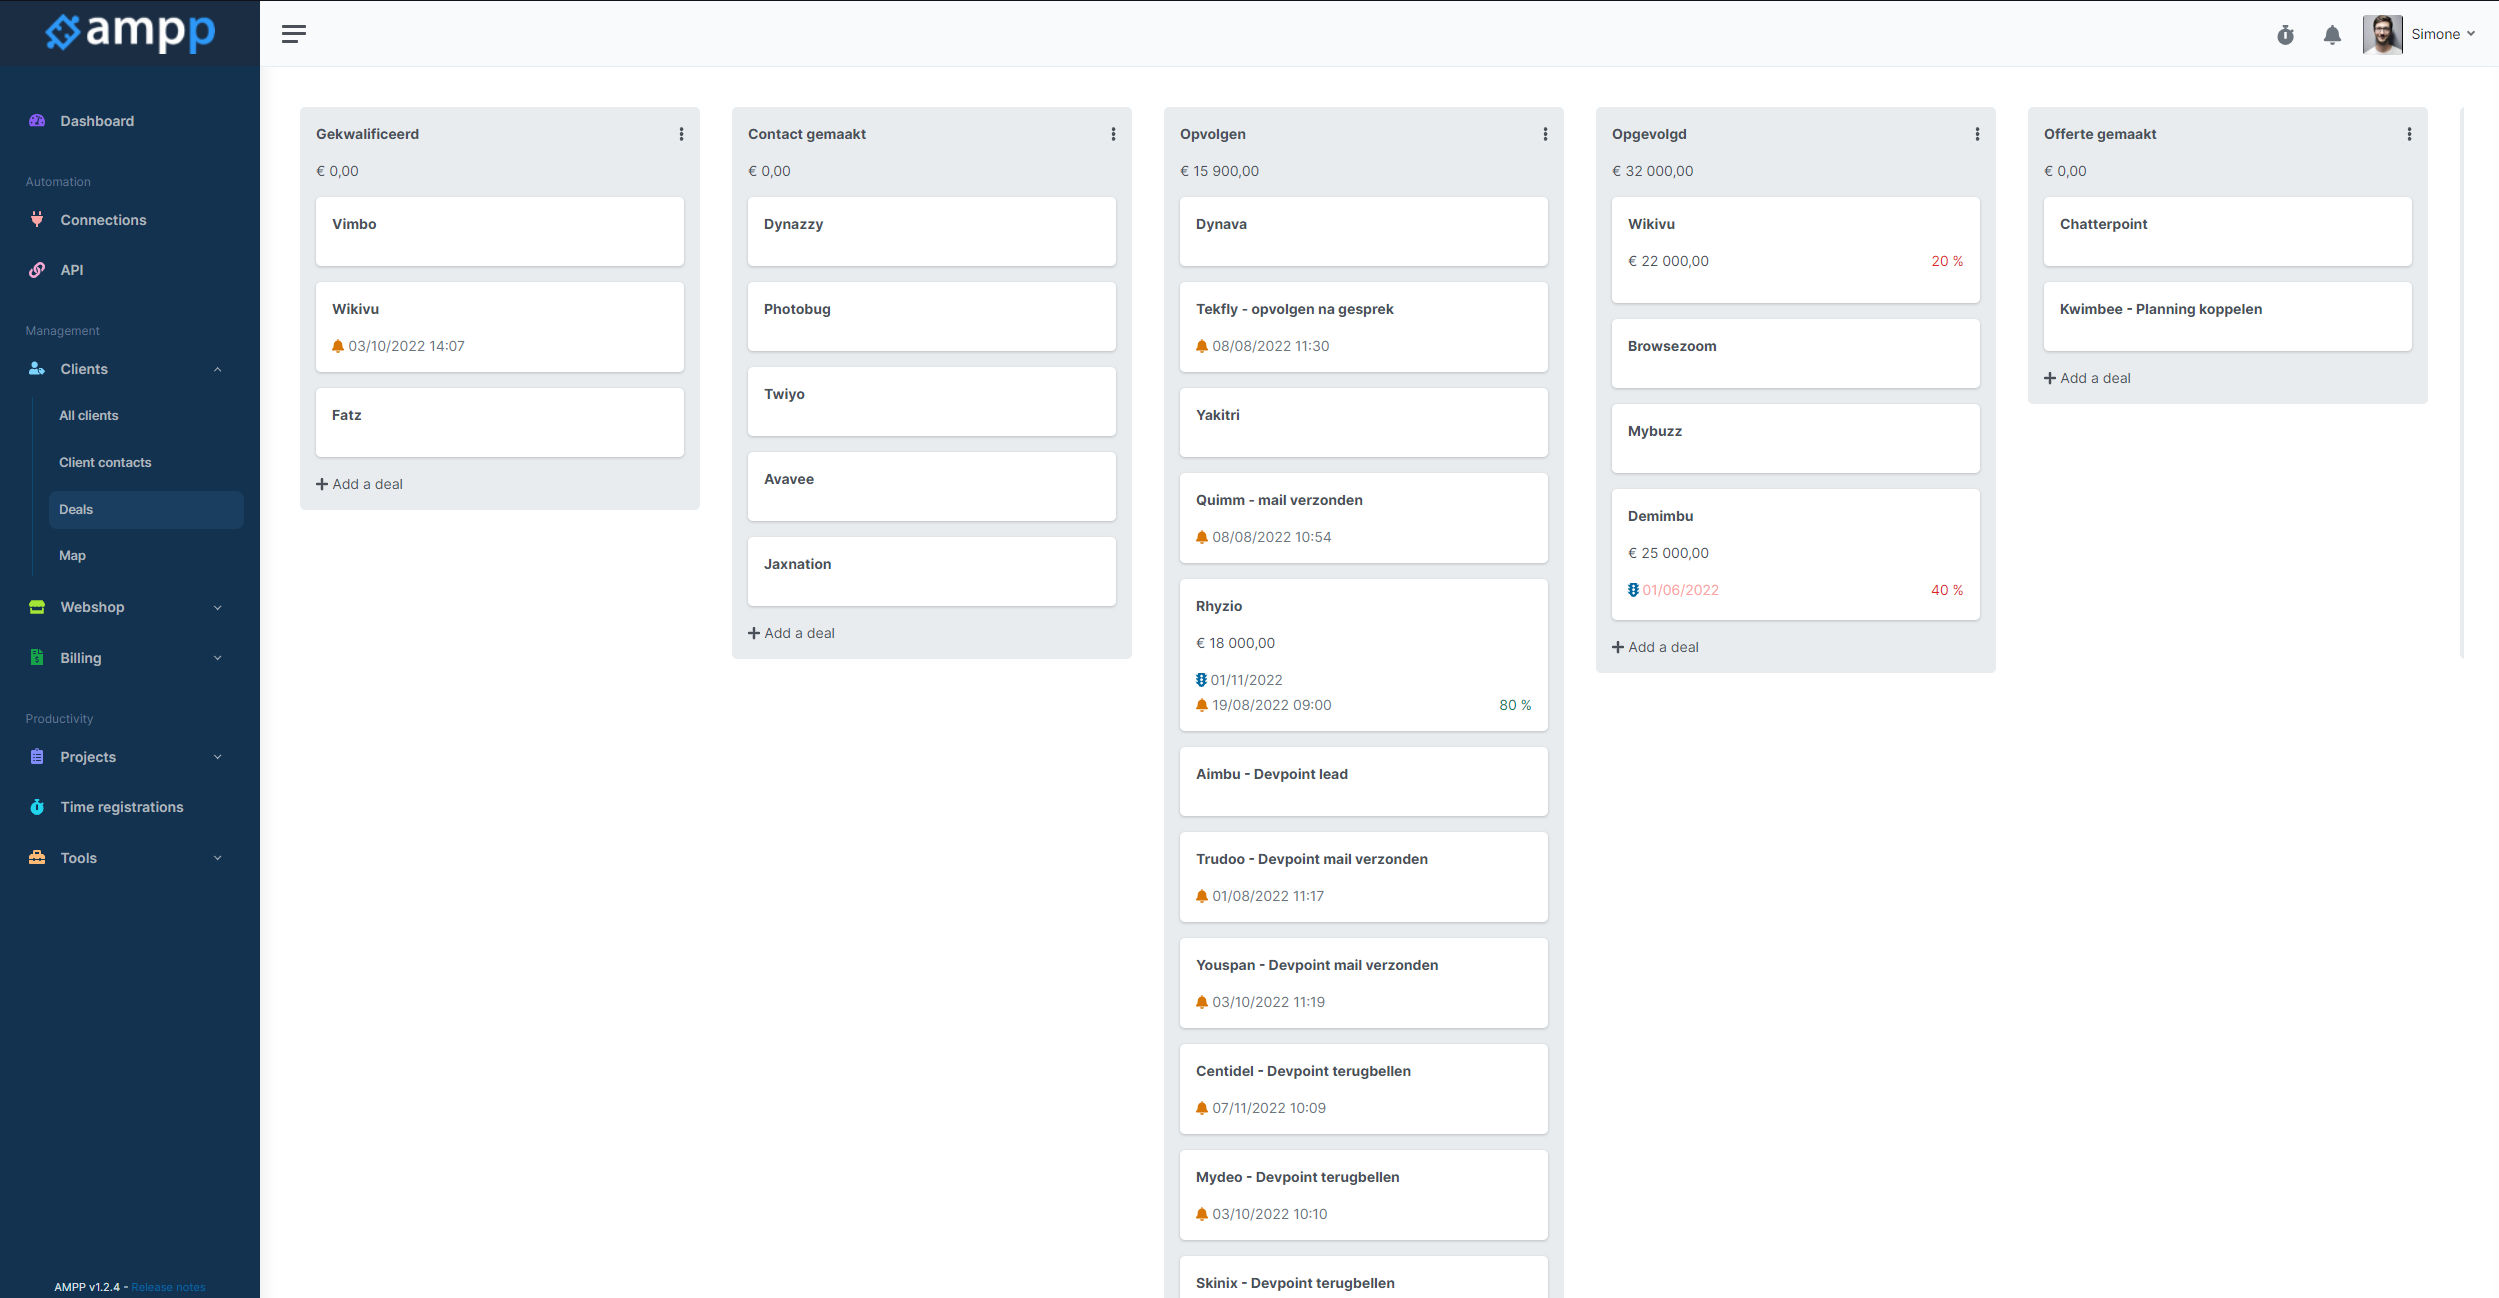
Task: Open the Simone user dropdown
Action: 2443,35
